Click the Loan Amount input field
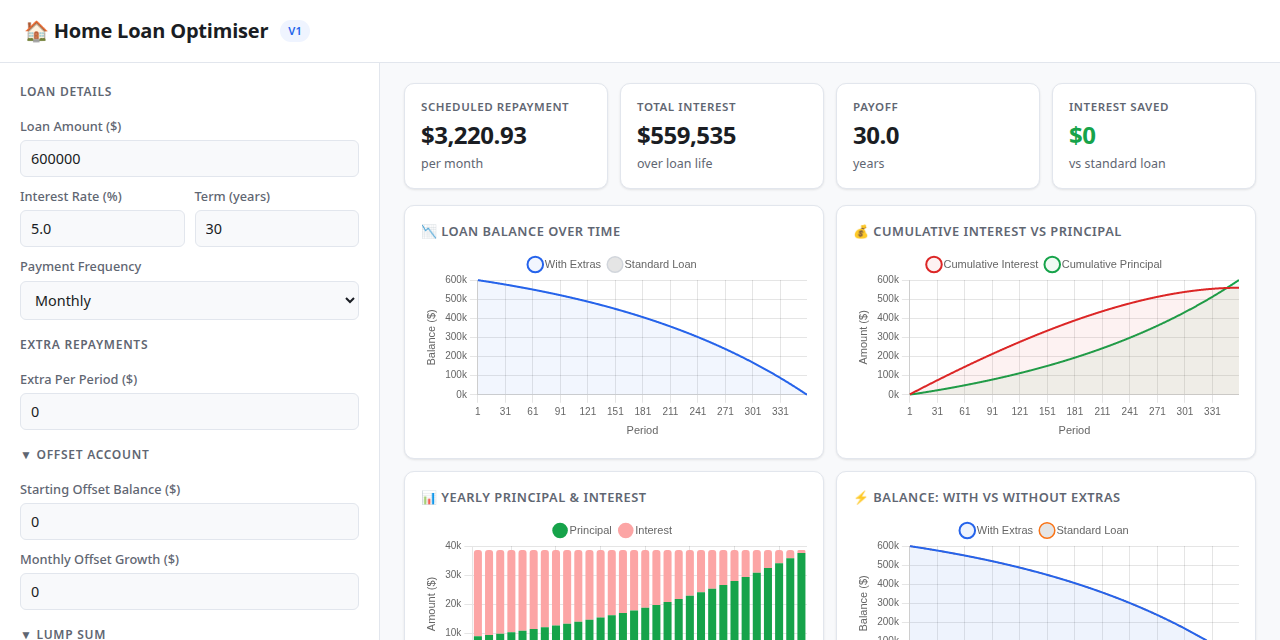This screenshot has height=640, width=1280. point(189,159)
